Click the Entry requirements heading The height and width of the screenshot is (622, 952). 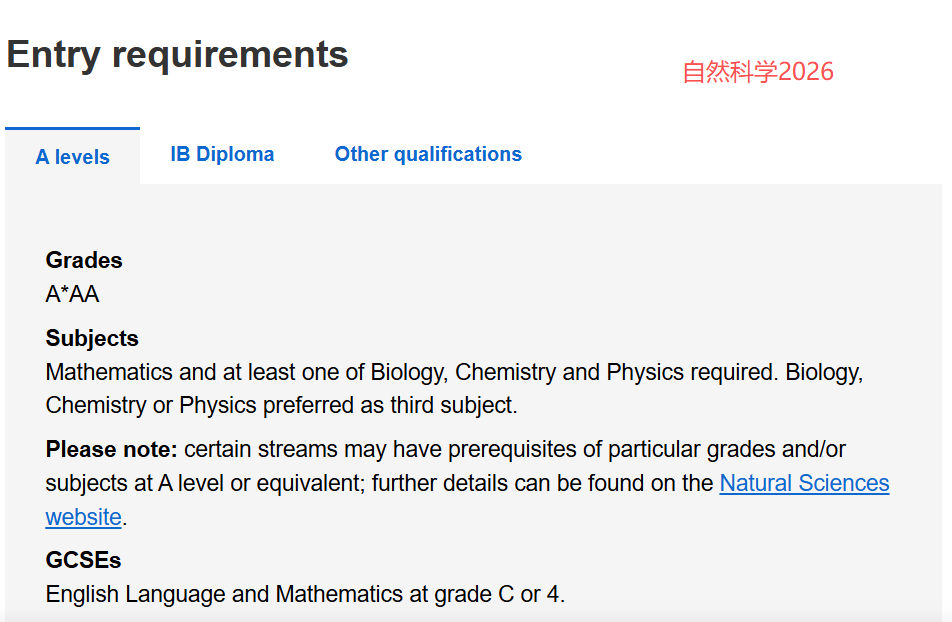coord(177,54)
